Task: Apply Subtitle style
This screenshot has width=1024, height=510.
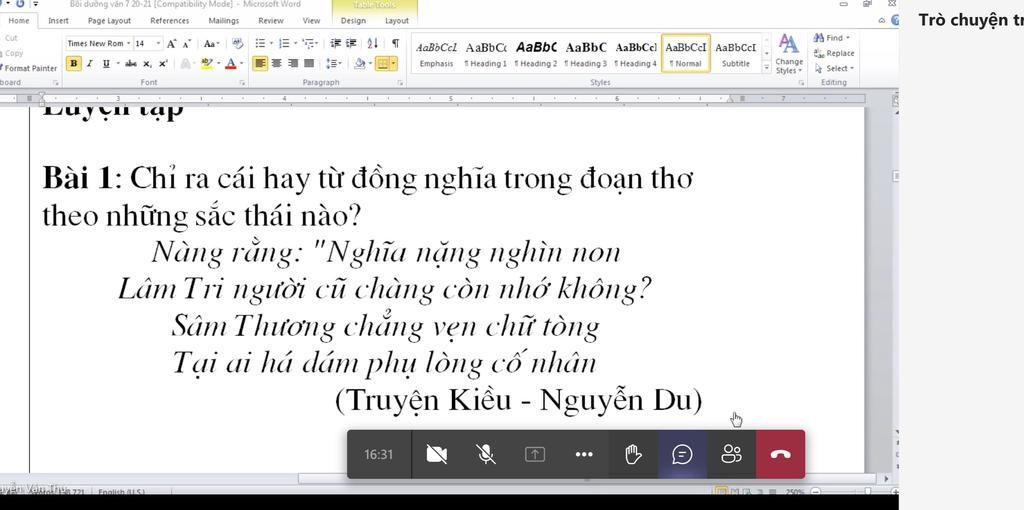Action: (735, 54)
